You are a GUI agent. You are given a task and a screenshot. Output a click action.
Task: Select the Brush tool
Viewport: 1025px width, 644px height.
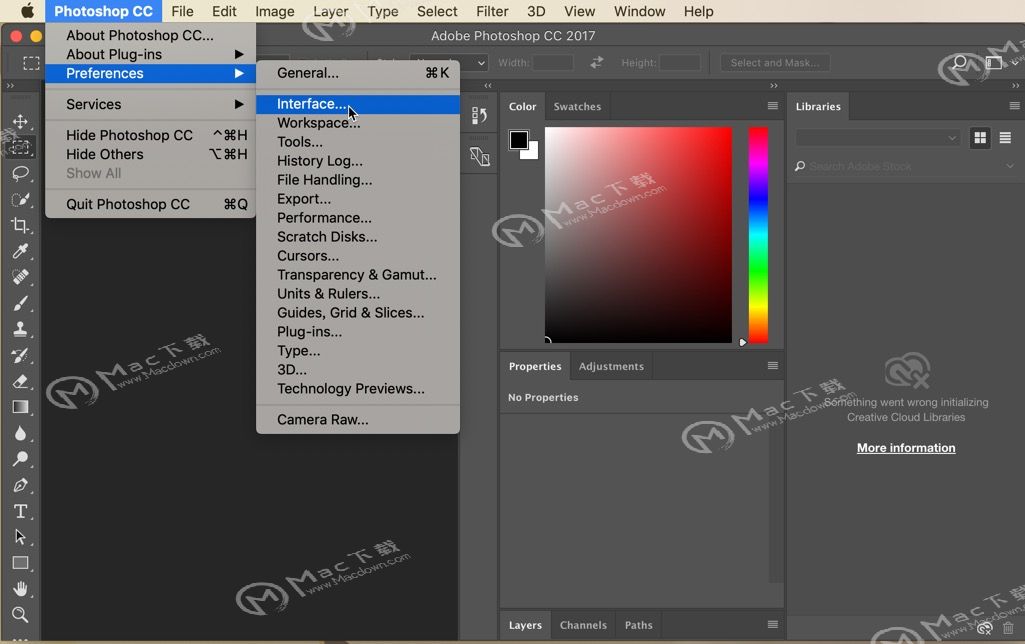tap(20, 303)
